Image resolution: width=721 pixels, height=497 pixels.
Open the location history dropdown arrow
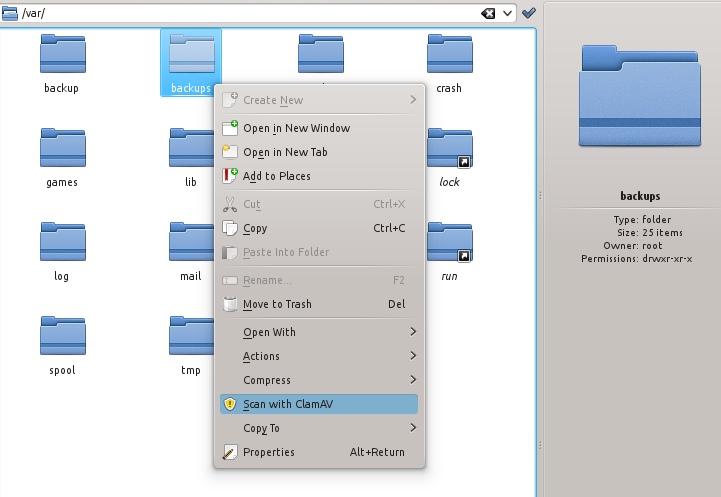507,13
